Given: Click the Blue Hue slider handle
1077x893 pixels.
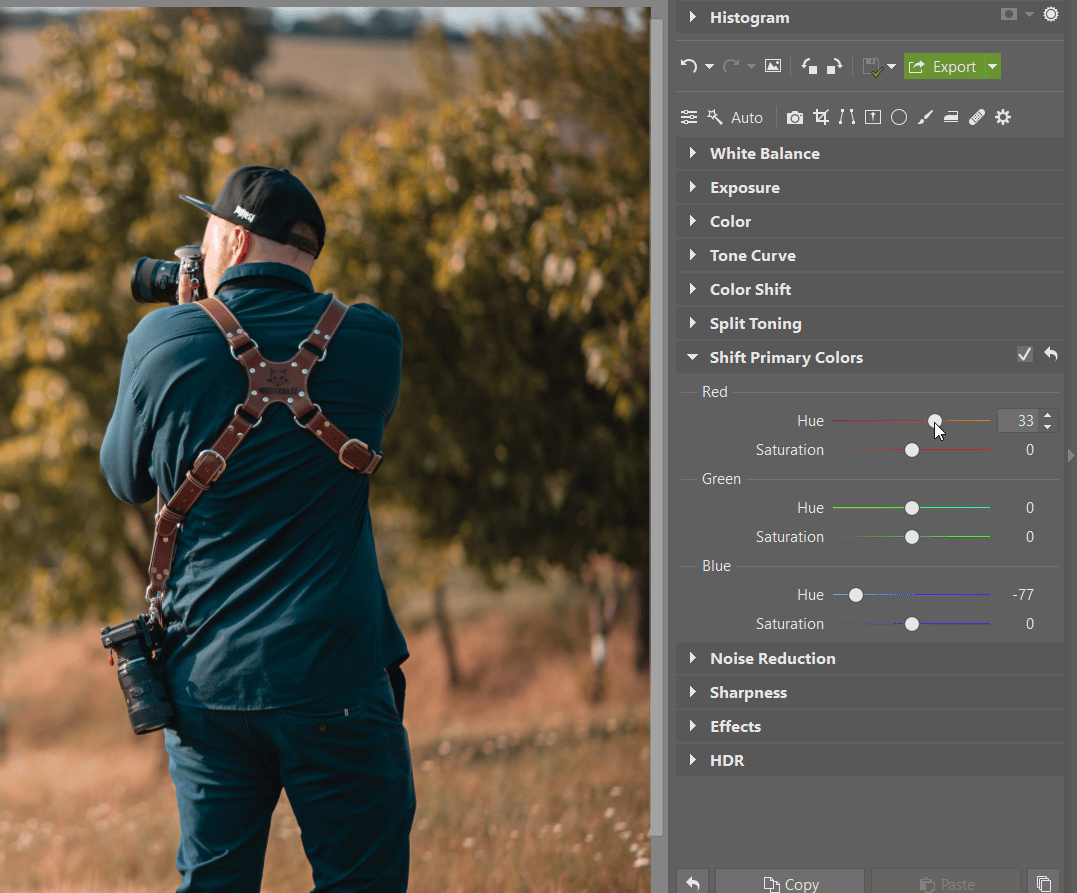Looking at the screenshot, I should coord(856,595).
